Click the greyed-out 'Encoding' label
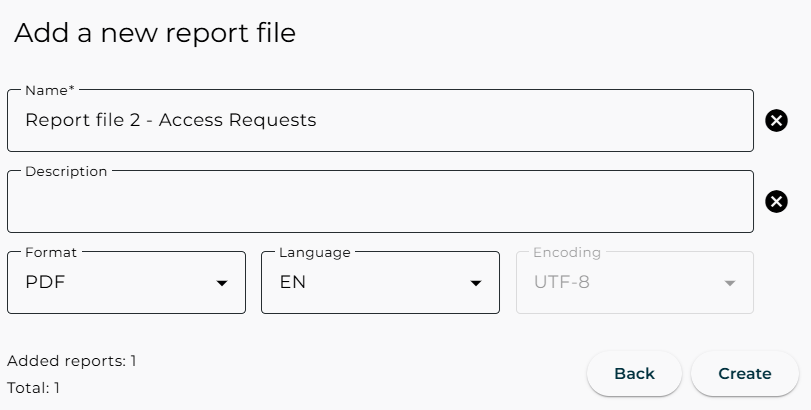The height and width of the screenshot is (410, 811). click(x=567, y=253)
